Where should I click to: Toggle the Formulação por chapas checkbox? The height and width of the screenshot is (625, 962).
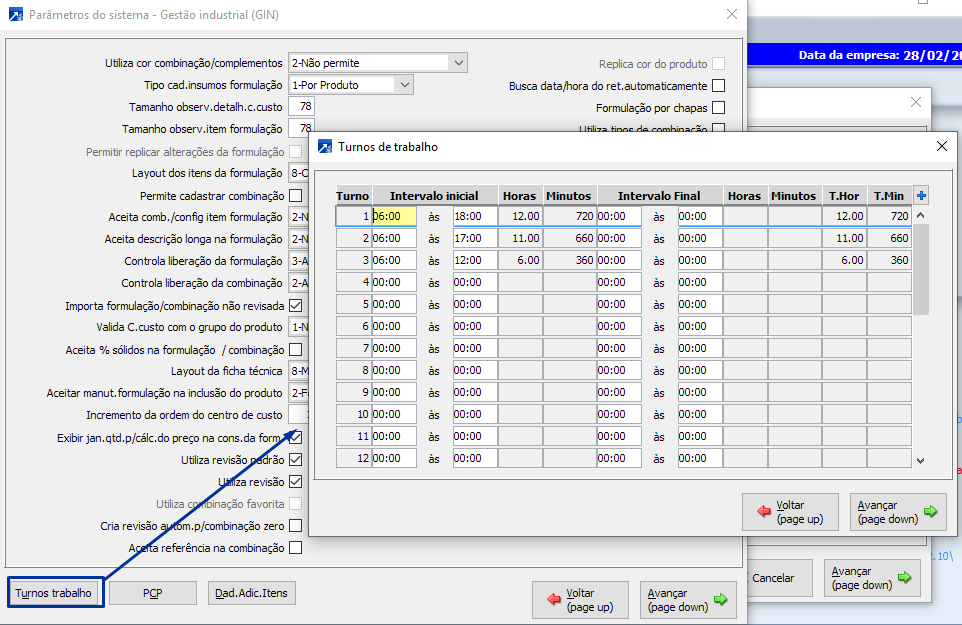[718, 108]
